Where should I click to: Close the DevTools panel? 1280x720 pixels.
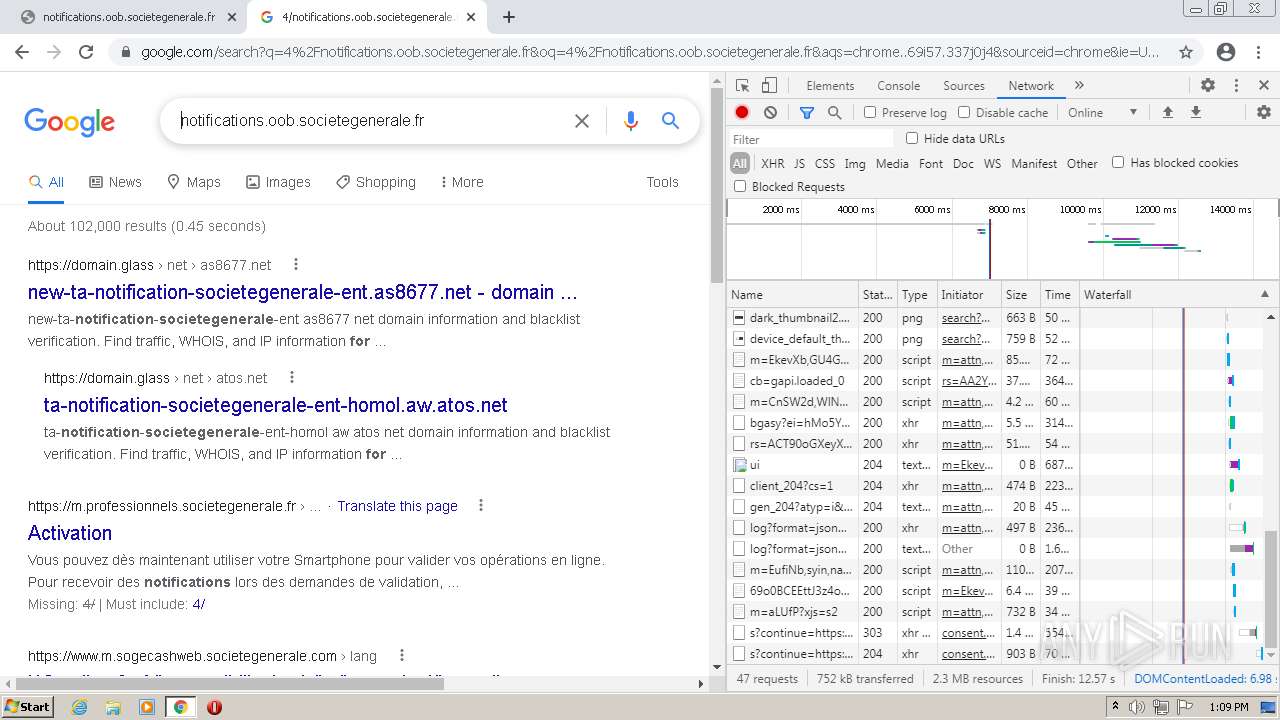(1264, 86)
